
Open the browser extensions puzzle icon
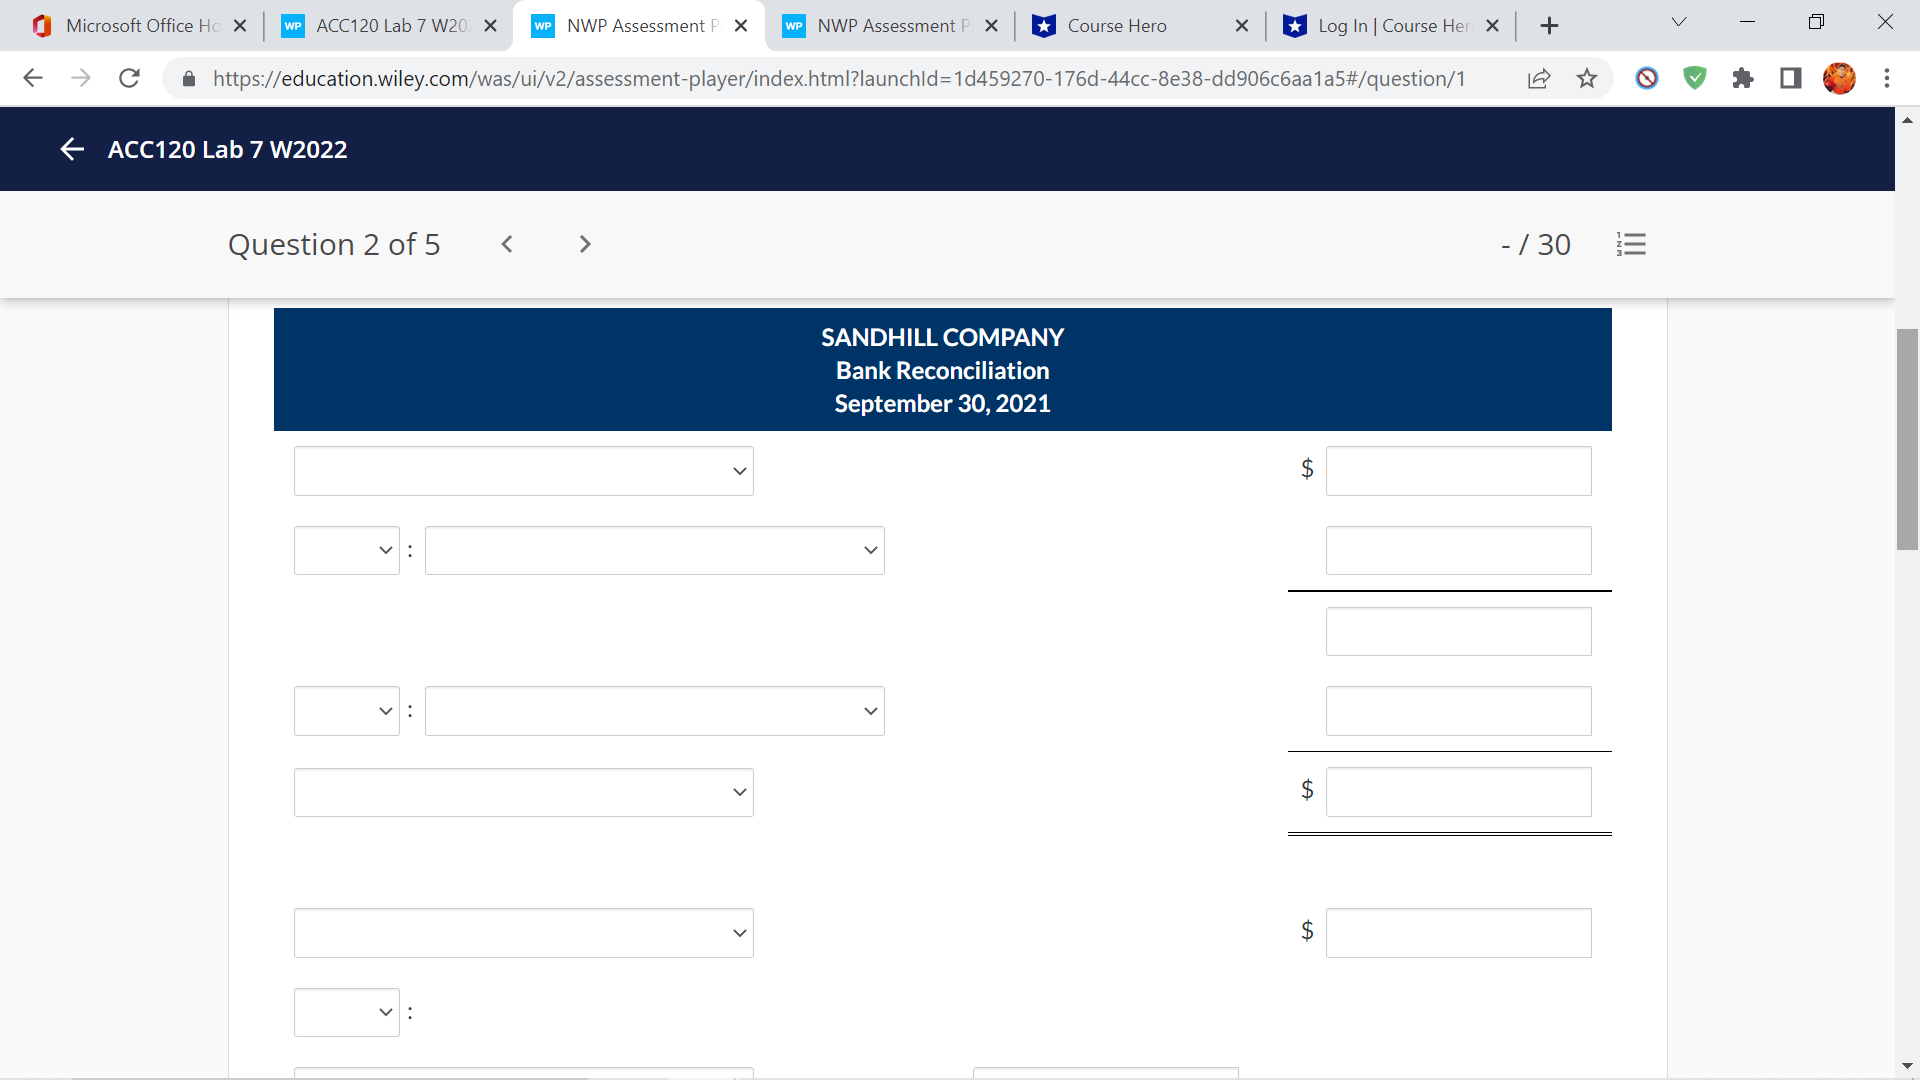coord(1743,78)
